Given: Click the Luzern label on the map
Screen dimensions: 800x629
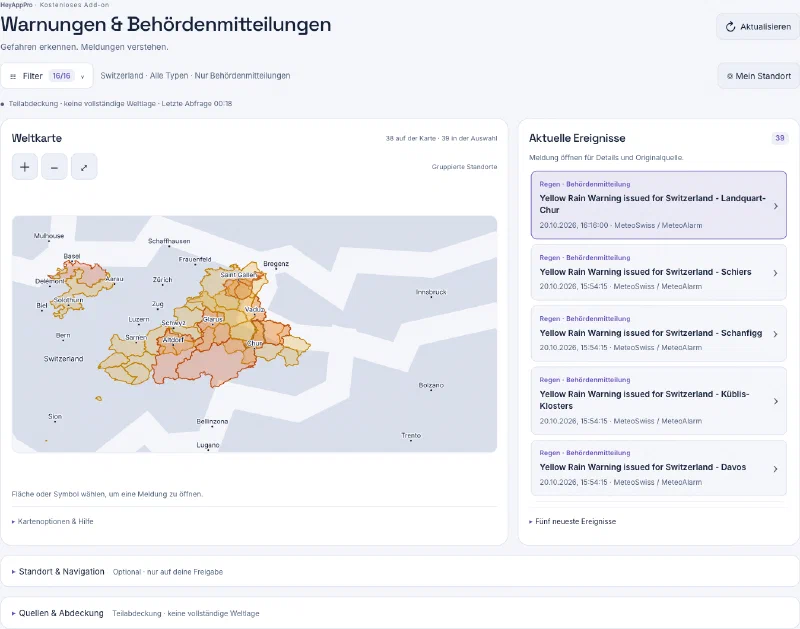Looking at the screenshot, I should 139,319.
